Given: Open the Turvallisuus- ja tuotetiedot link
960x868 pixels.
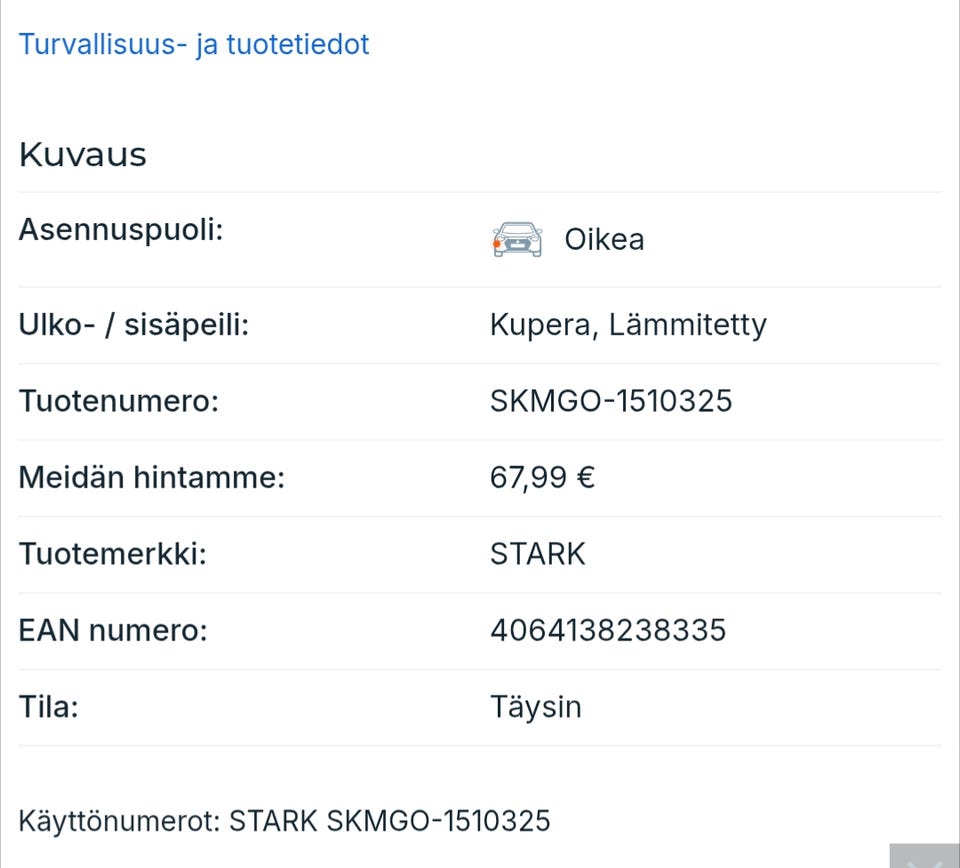Looking at the screenshot, I should pyautogui.click(x=194, y=45).
